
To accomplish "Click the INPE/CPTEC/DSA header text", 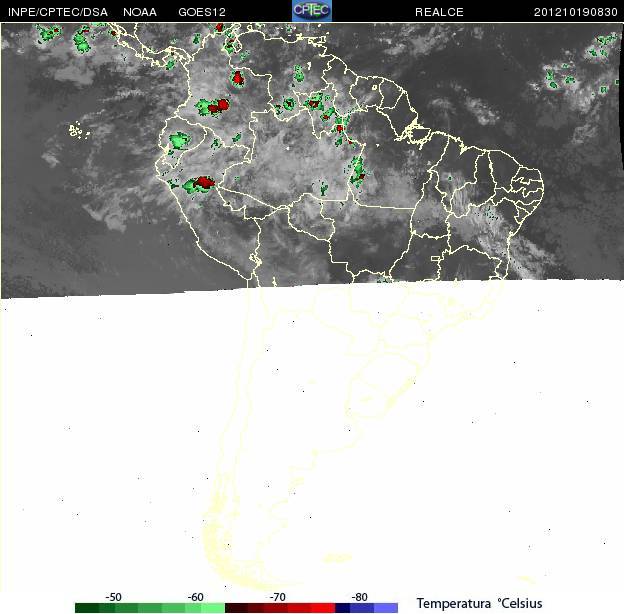I will [x=58, y=12].
